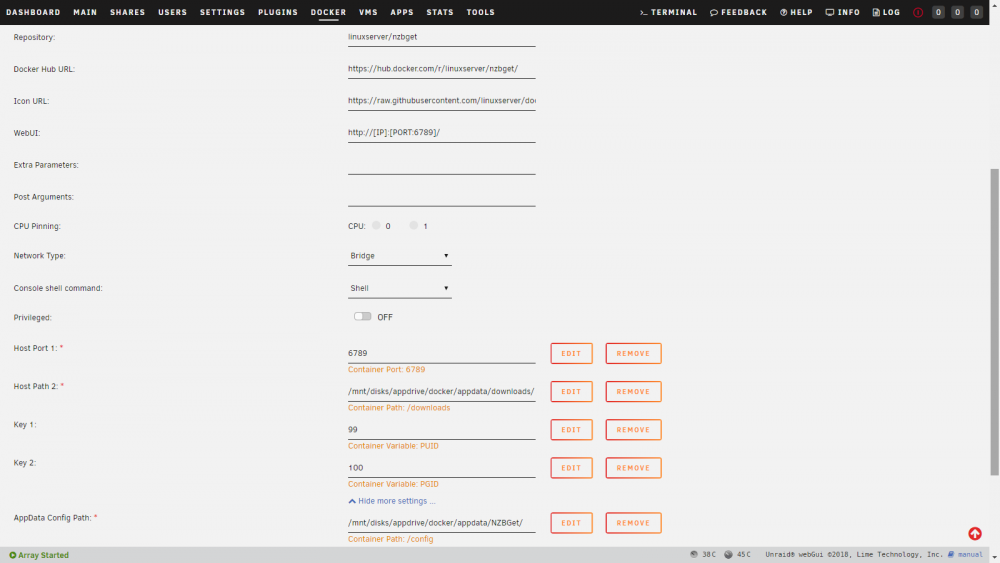1000x563 pixels.
Task: Click the vertical page scrollbar thumb
Action: coord(994,322)
